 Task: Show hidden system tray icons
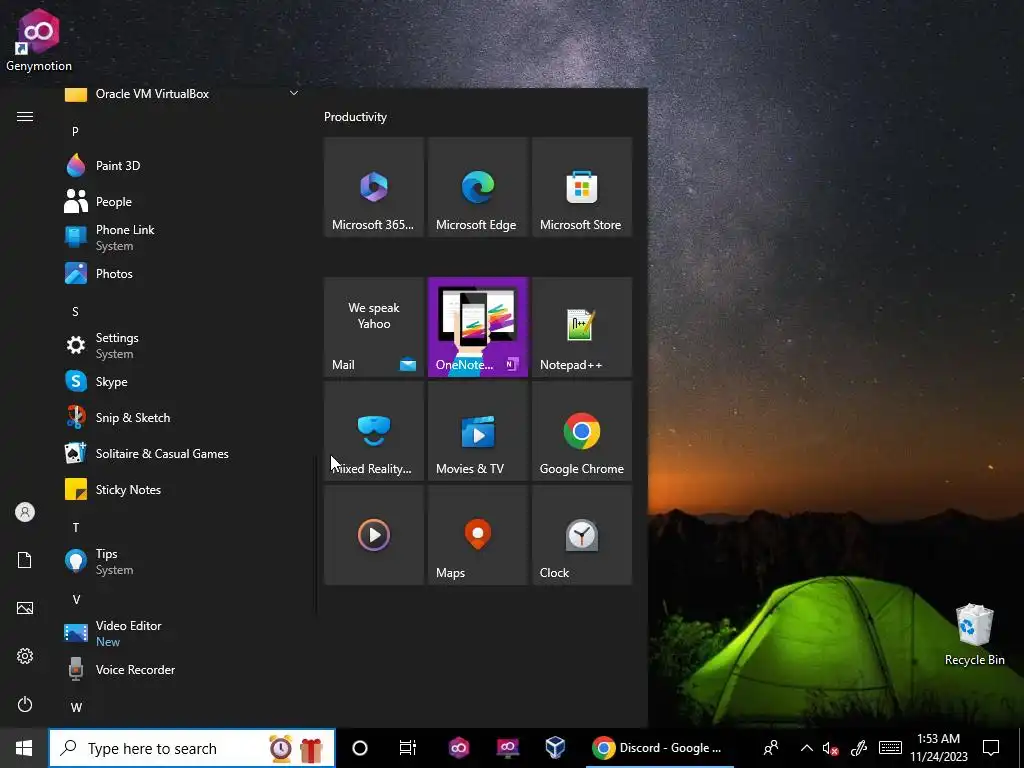807,748
